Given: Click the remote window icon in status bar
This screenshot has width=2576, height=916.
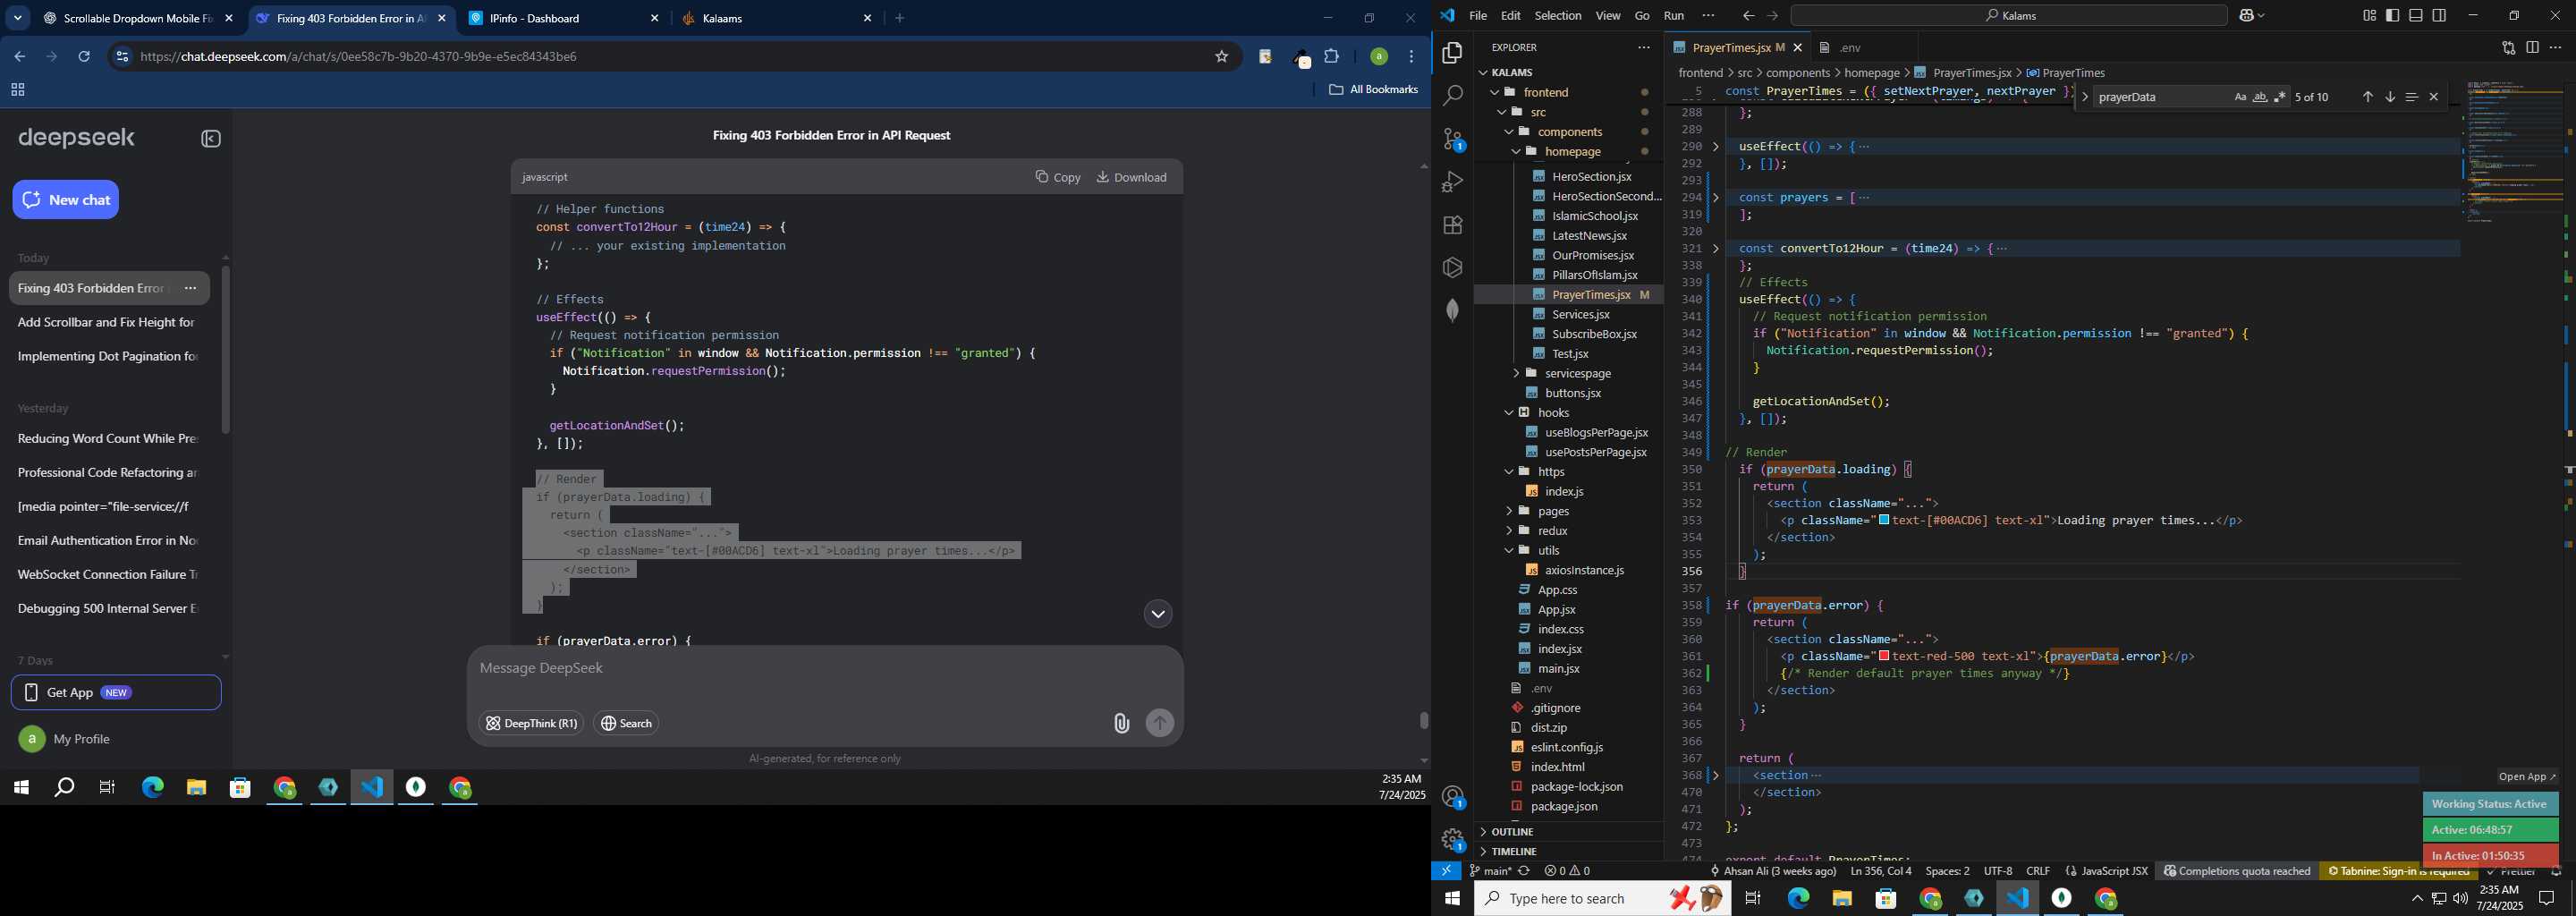Looking at the screenshot, I should (x=1446, y=871).
